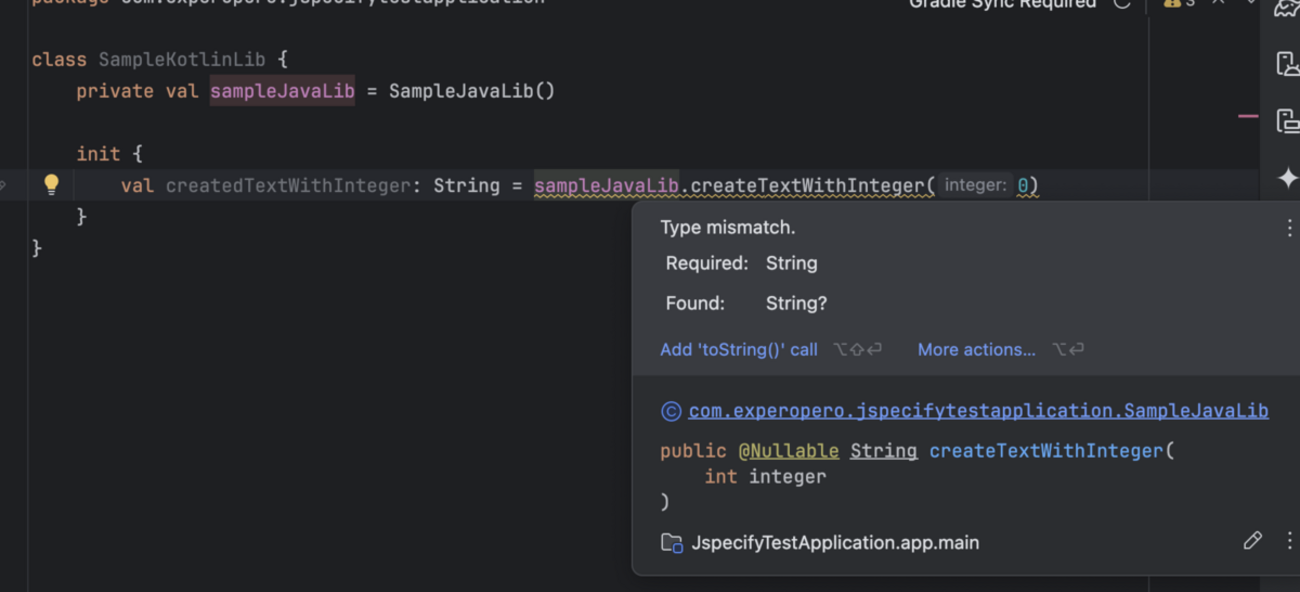Open the SampleJavaLib class link
Screen dimensions: 1300x592
[978, 410]
